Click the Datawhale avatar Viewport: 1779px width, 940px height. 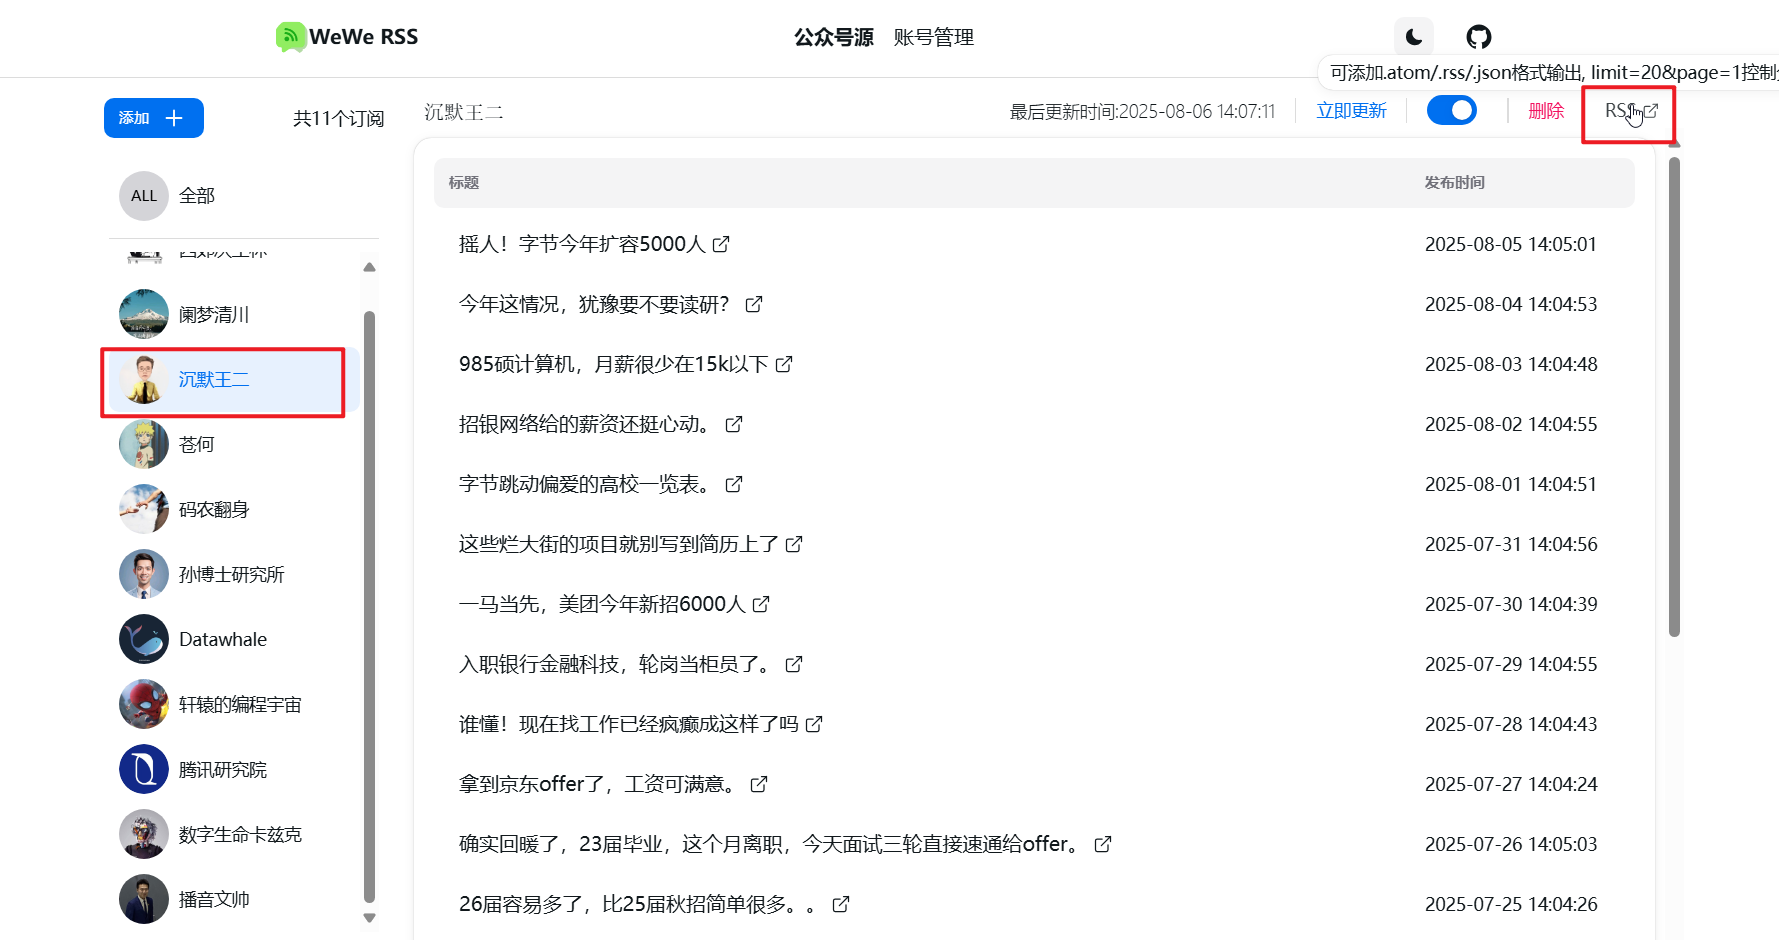pyautogui.click(x=144, y=639)
